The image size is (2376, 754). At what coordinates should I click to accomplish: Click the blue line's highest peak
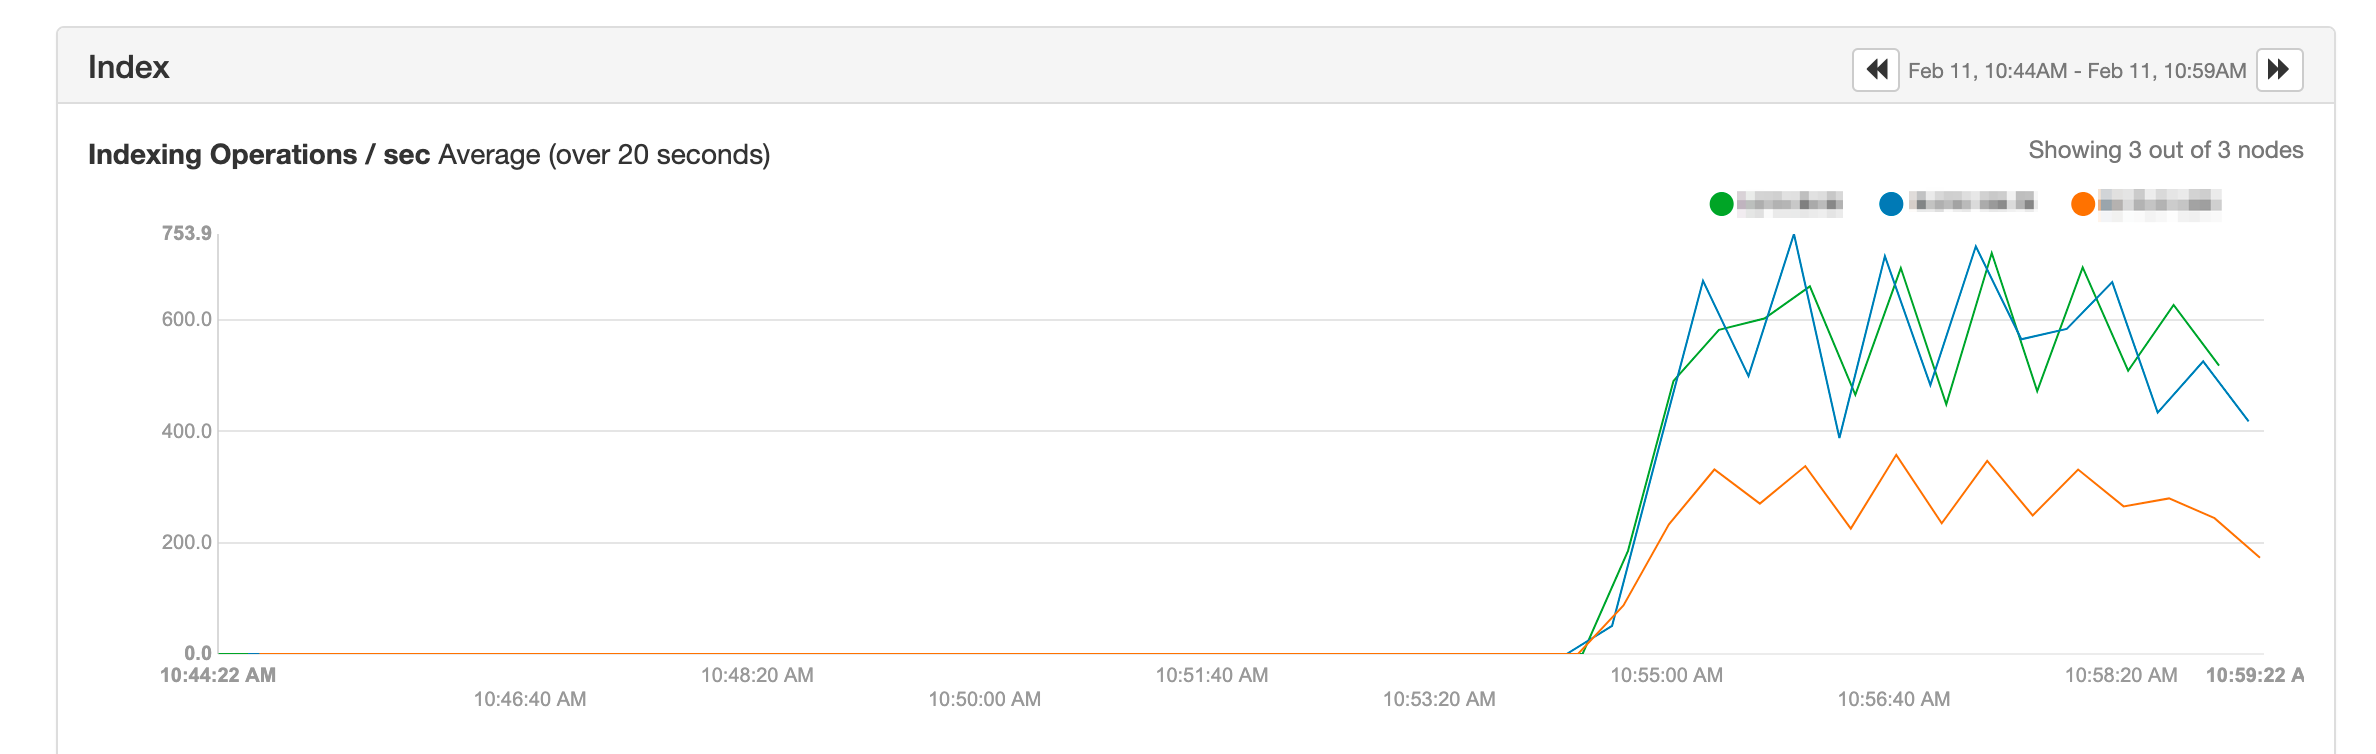1794,236
